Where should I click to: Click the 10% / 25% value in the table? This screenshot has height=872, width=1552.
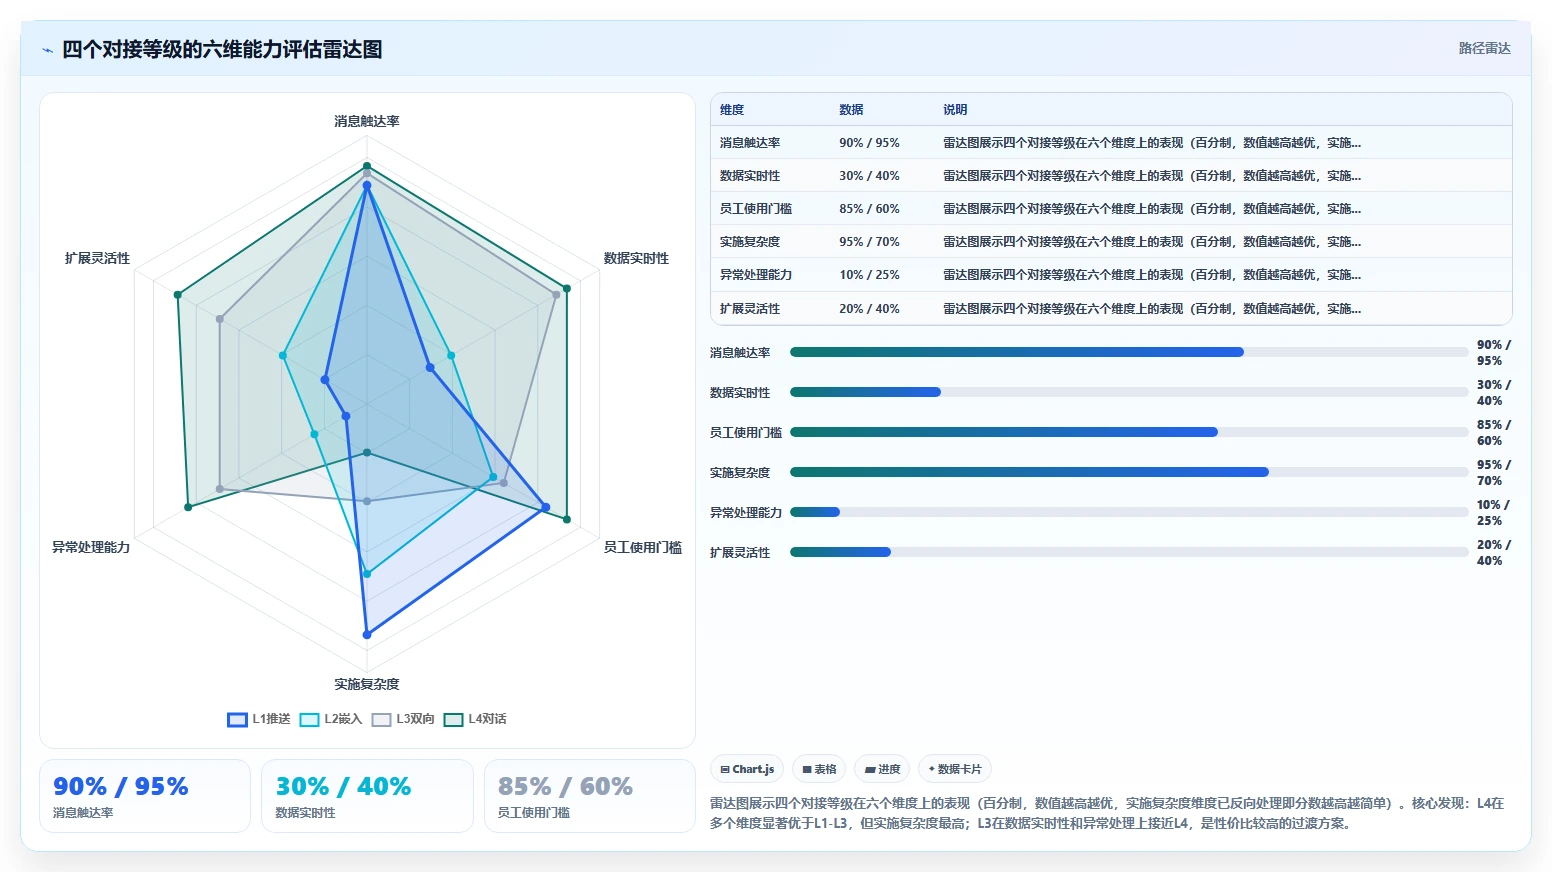tap(869, 275)
